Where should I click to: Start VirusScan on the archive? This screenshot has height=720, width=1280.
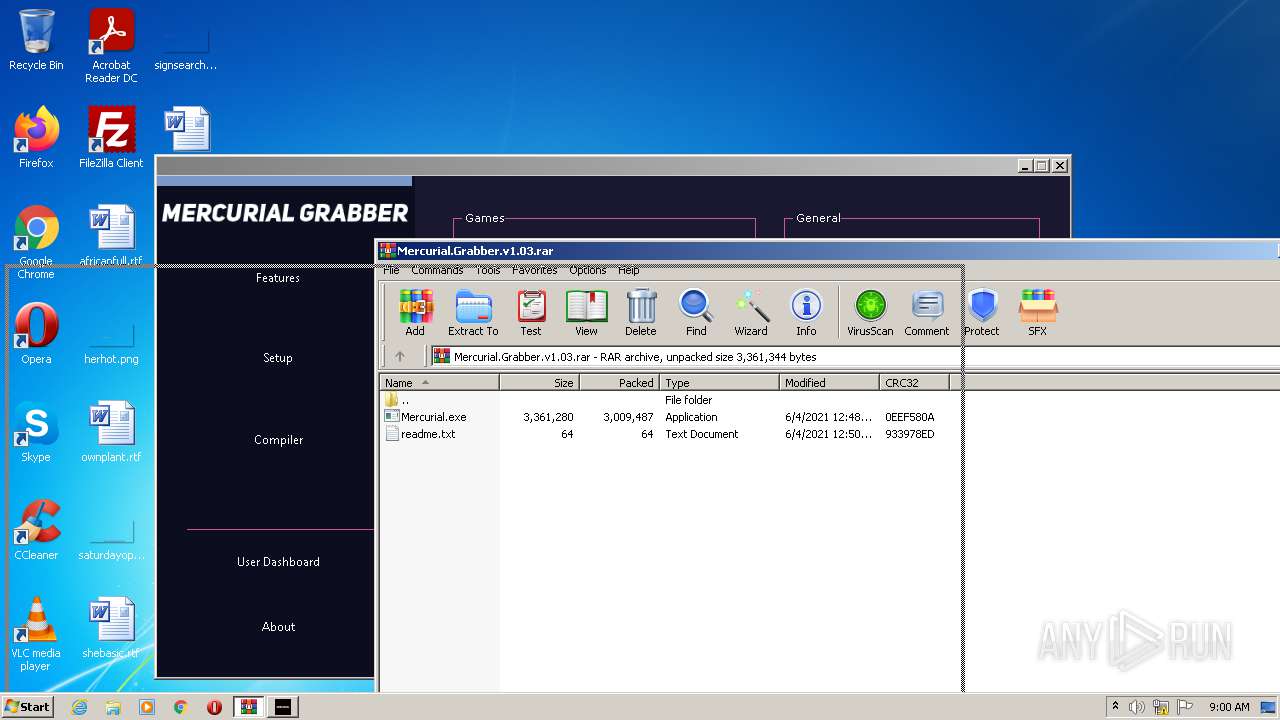[x=870, y=313]
